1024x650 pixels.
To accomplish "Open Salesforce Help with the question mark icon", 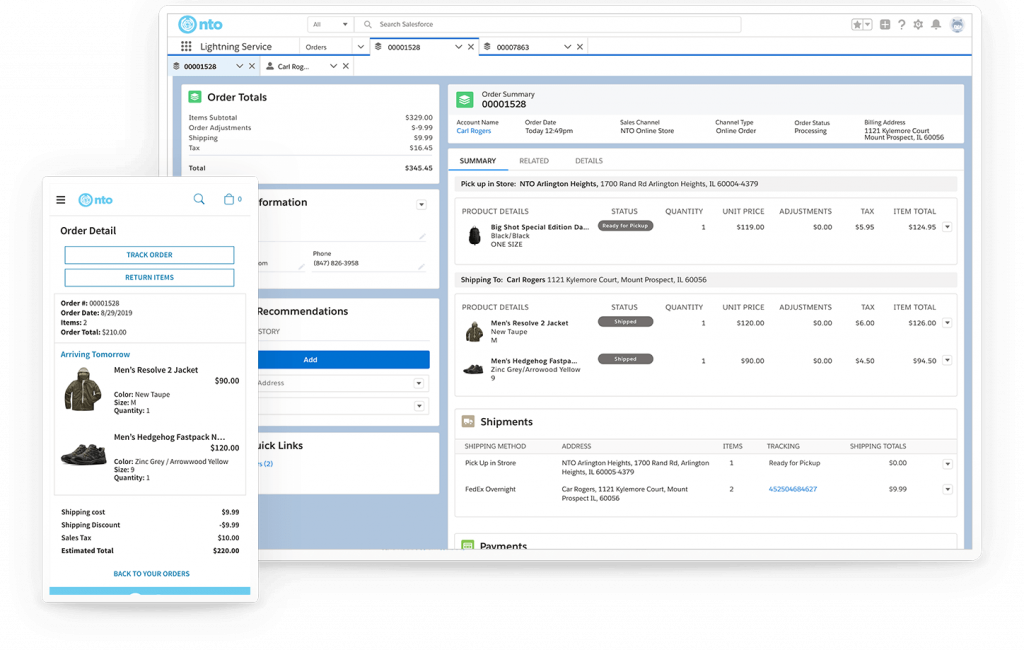I will point(902,25).
